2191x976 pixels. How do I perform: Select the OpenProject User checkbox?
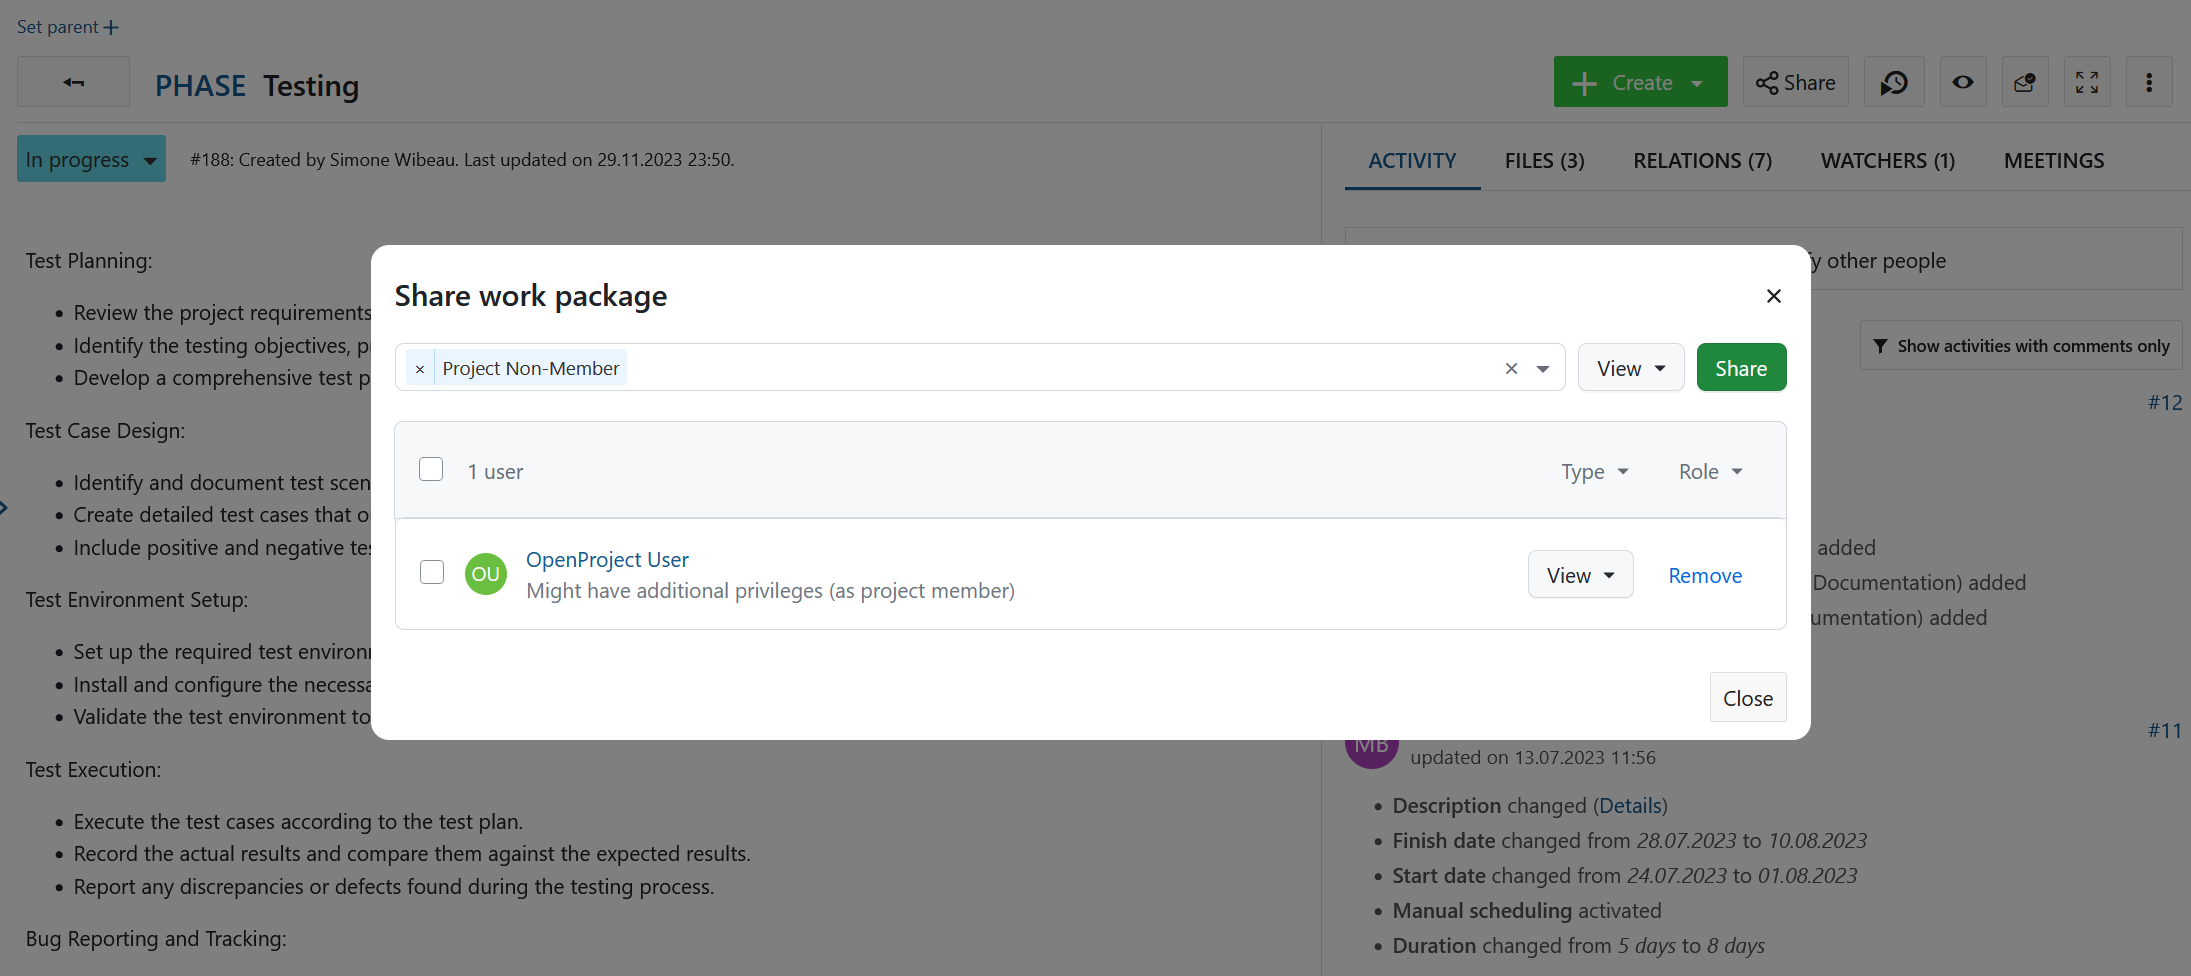(432, 572)
